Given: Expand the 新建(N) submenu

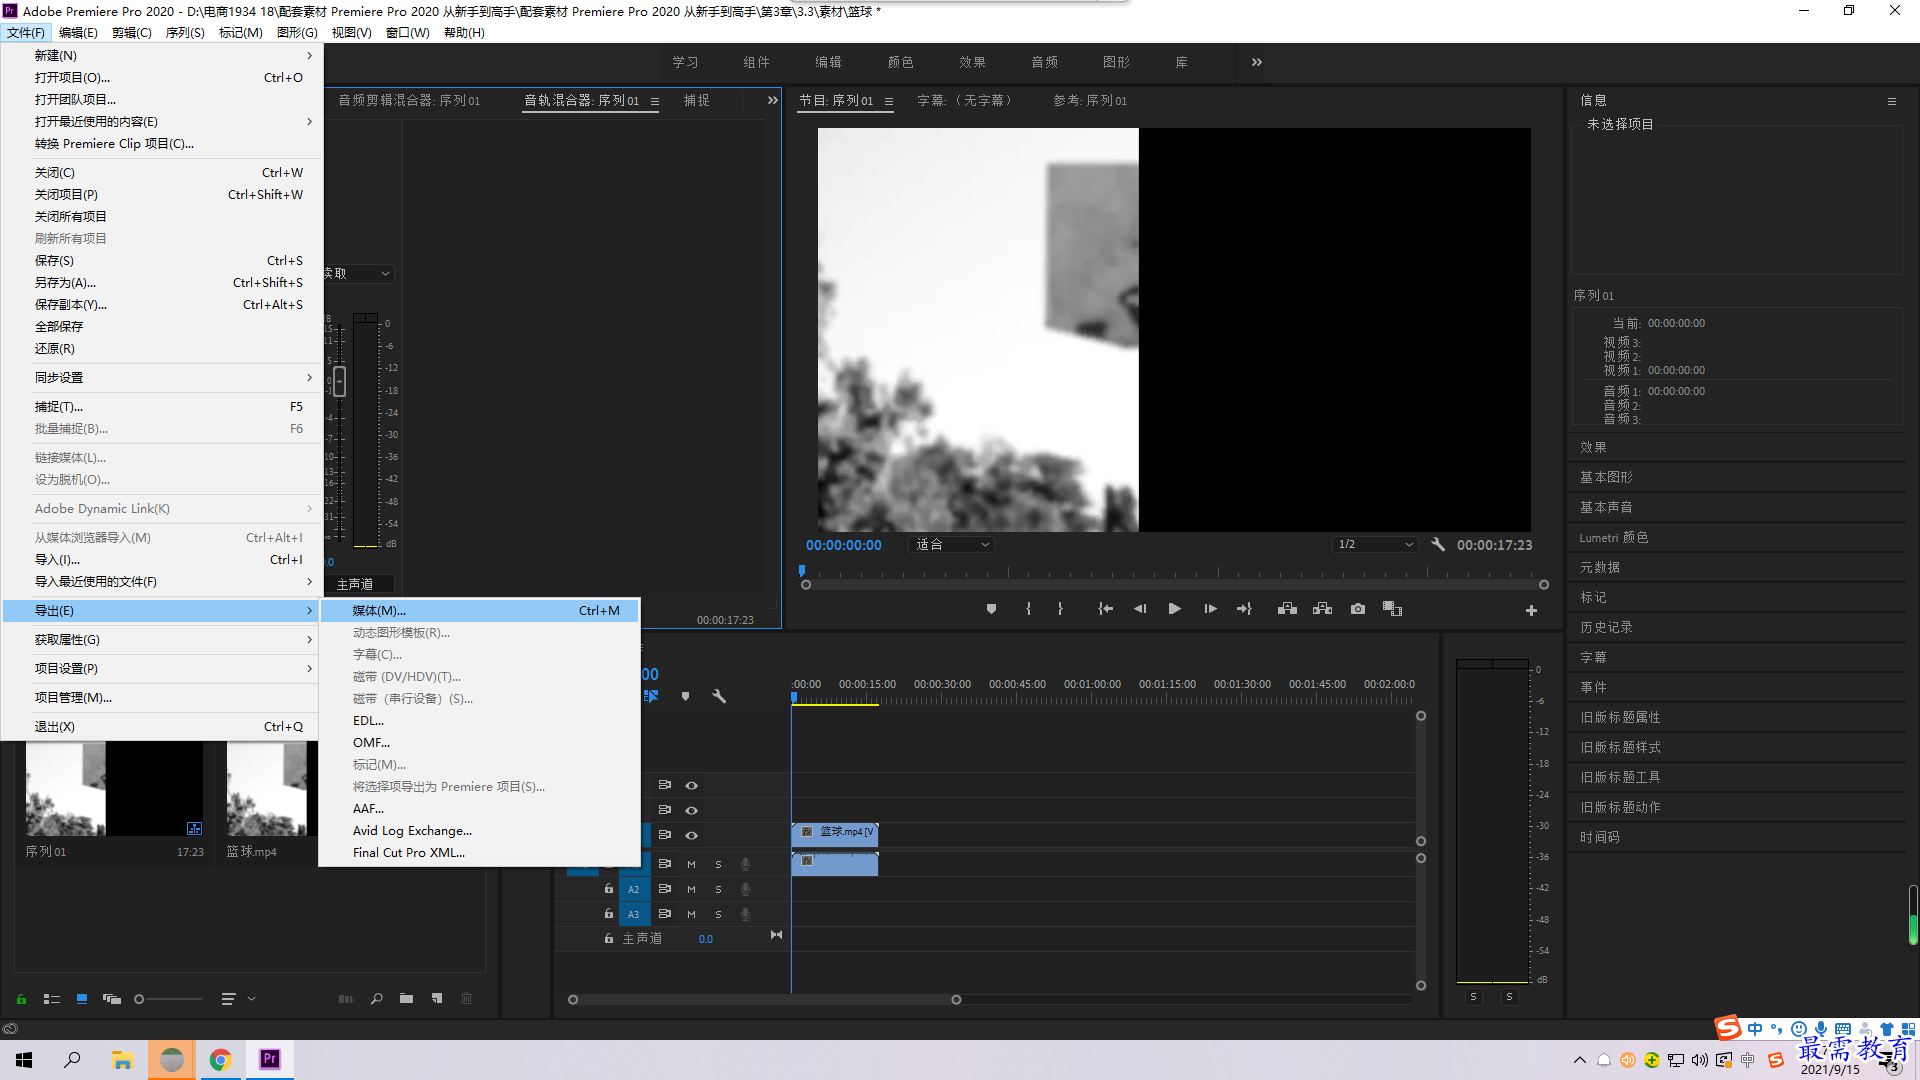Looking at the screenshot, I should click(x=161, y=55).
